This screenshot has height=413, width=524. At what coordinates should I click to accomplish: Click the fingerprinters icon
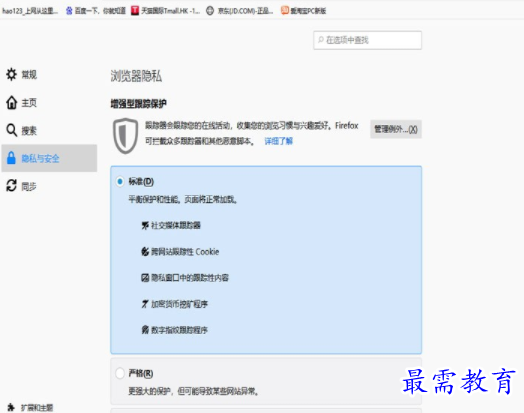pos(145,330)
